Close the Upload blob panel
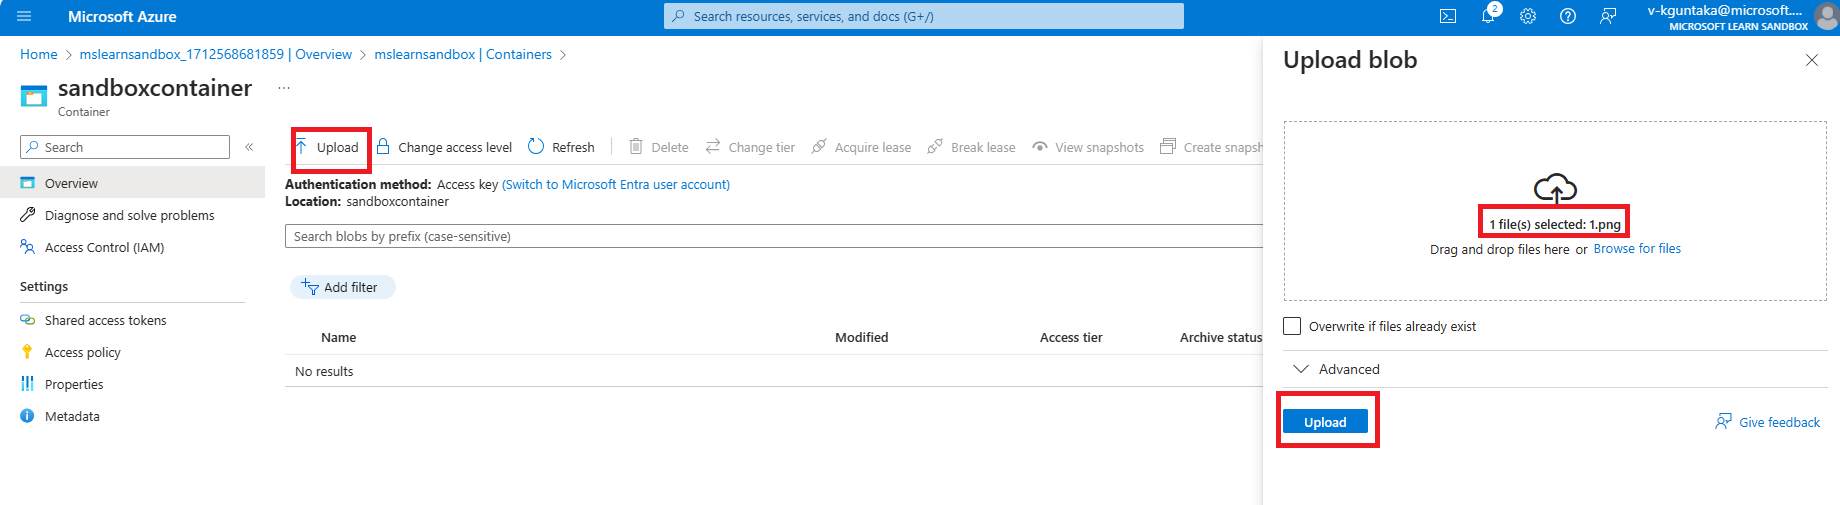 point(1811,60)
